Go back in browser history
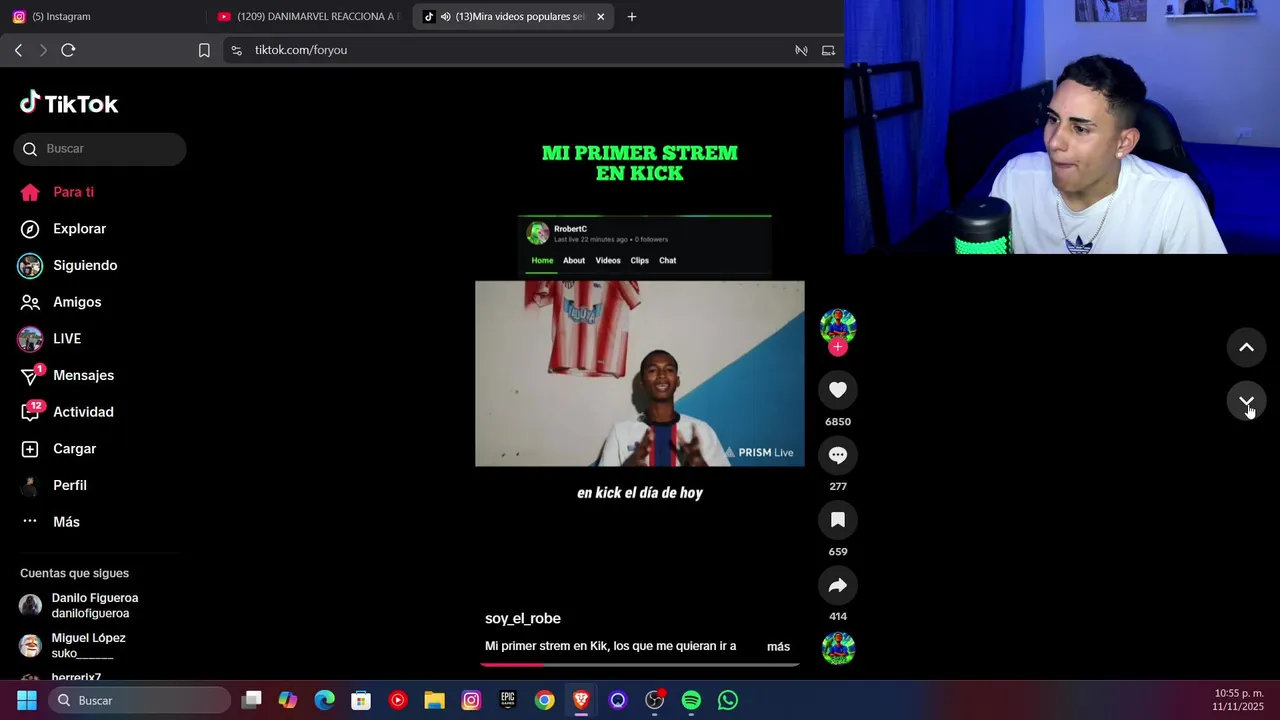Viewport: 1280px width, 720px height. [18, 50]
